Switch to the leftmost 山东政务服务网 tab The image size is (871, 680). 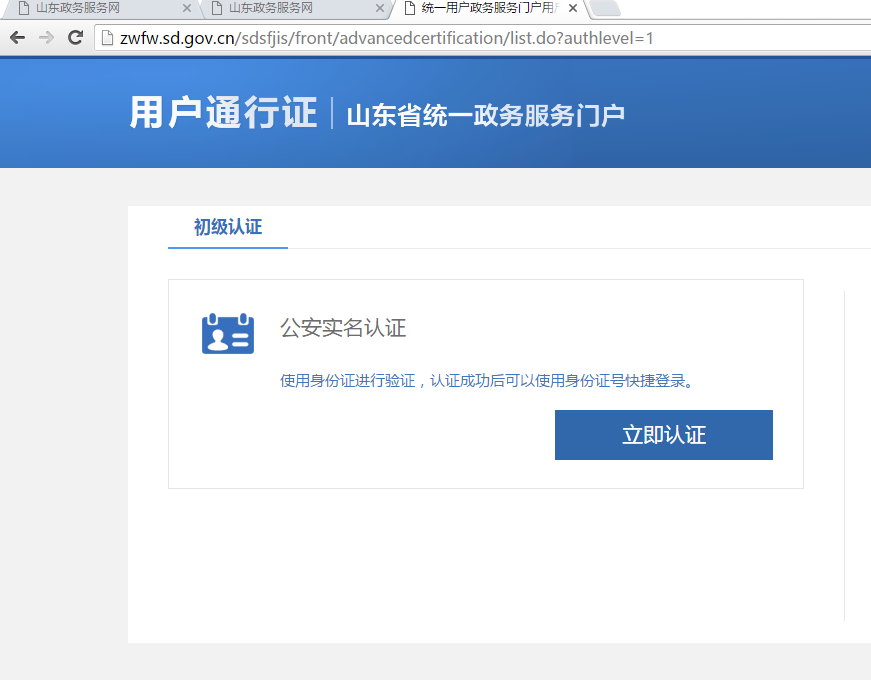coord(90,8)
